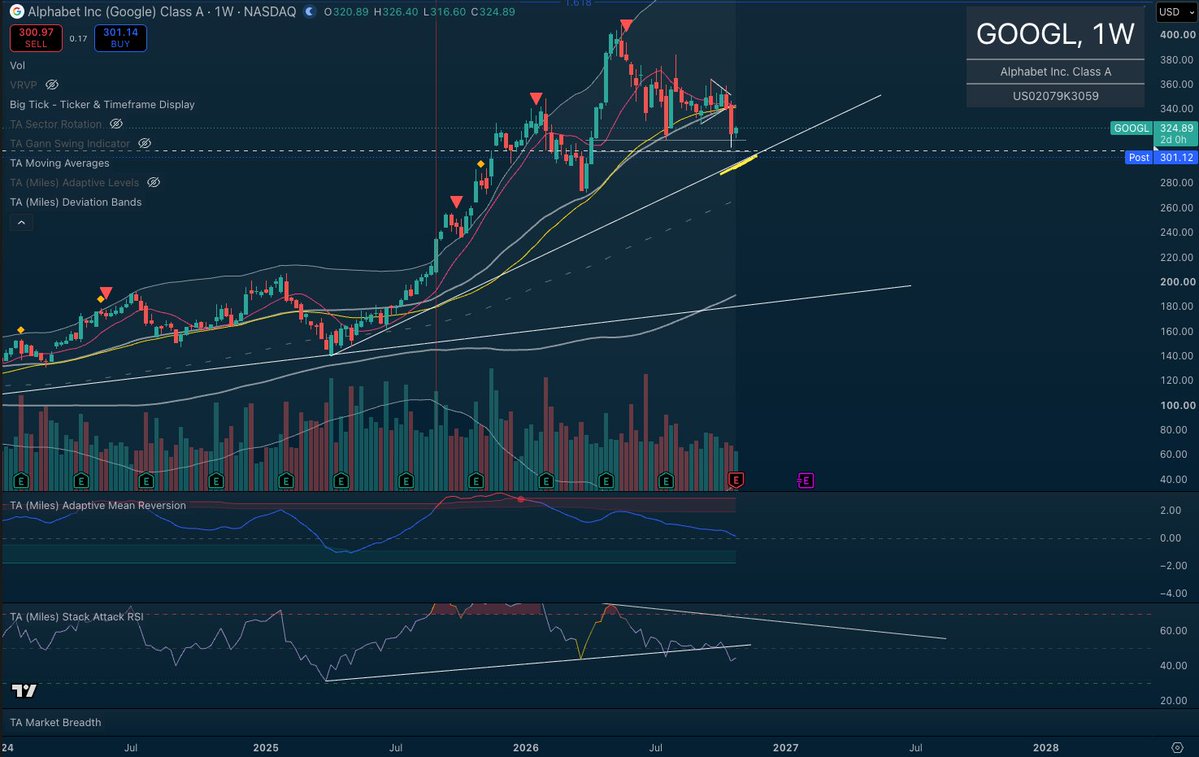Screen dimensions: 1199x757
Task: Click the large GOOGL, 1W ticker display
Action: 1055,34
